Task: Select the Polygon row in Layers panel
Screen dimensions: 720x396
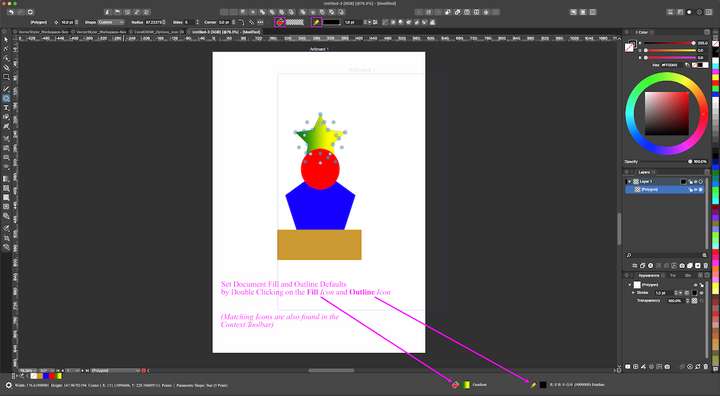Action: (664, 189)
